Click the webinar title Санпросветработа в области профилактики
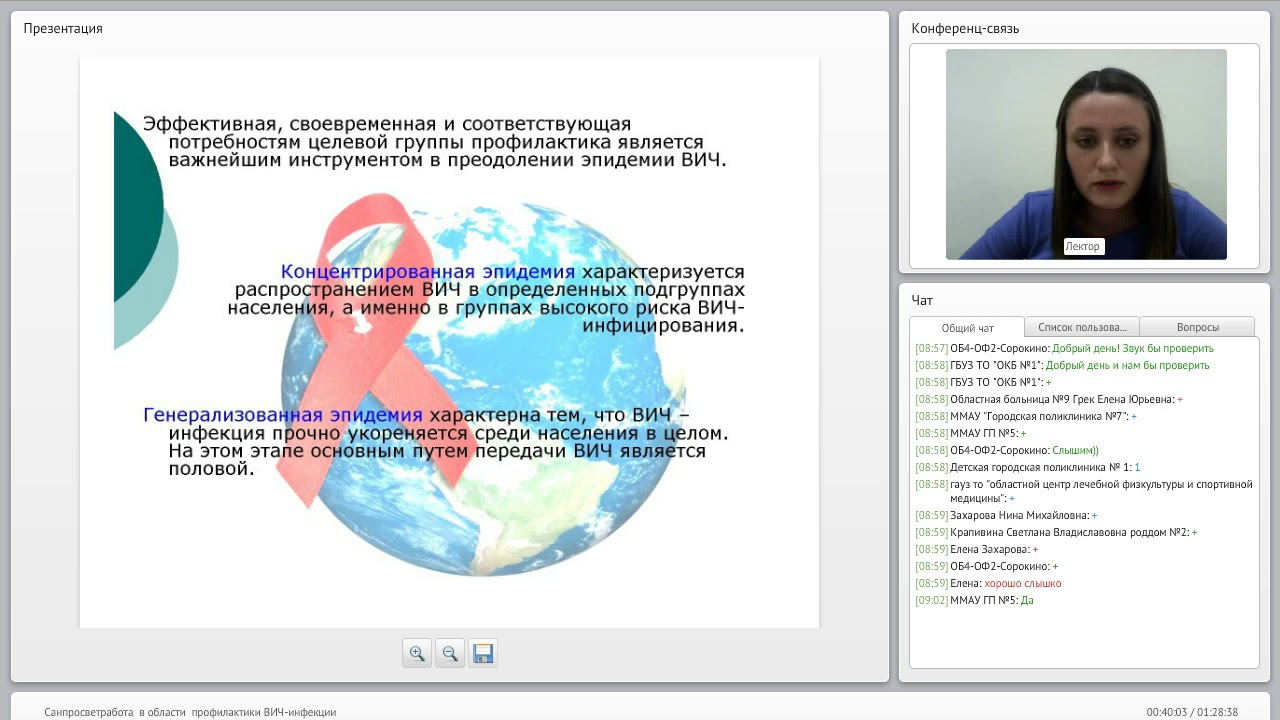Screen dimensions: 1280x720 tap(190, 712)
